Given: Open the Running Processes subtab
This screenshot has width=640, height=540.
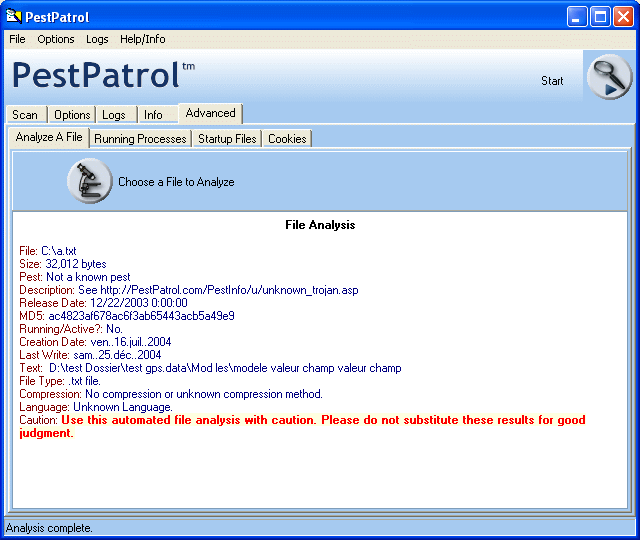Looking at the screenshot, I should click(x=140, y=139).
